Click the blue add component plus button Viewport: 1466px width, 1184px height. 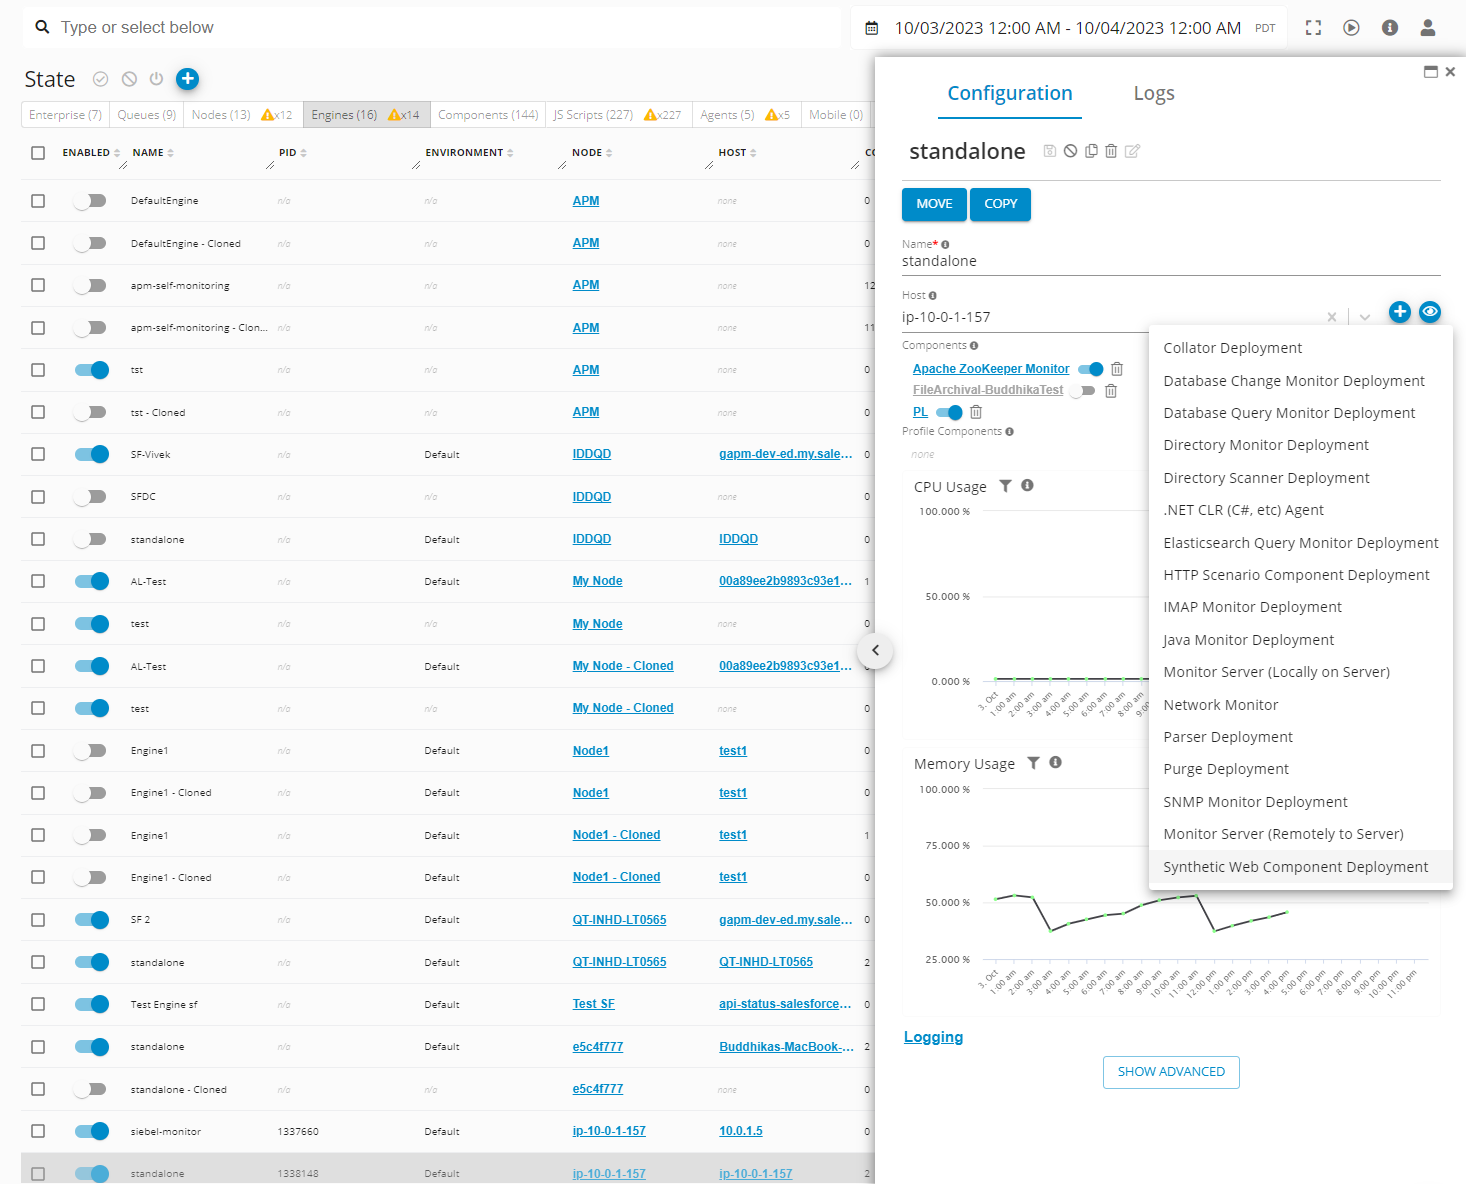[1399, 312]
